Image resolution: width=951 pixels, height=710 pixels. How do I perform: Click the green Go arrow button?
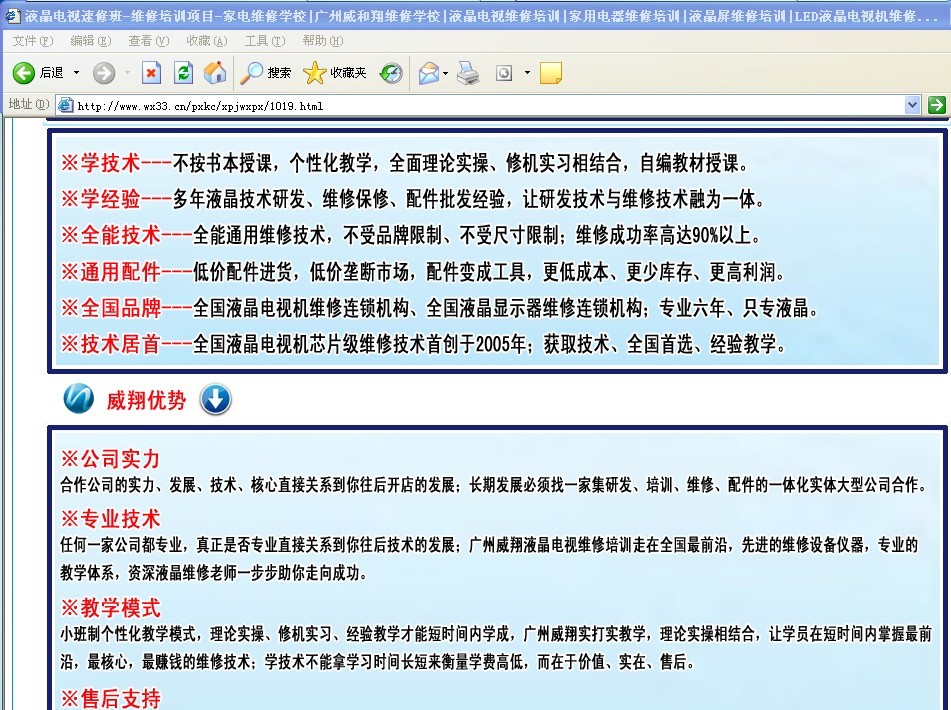tap(936, 105)
